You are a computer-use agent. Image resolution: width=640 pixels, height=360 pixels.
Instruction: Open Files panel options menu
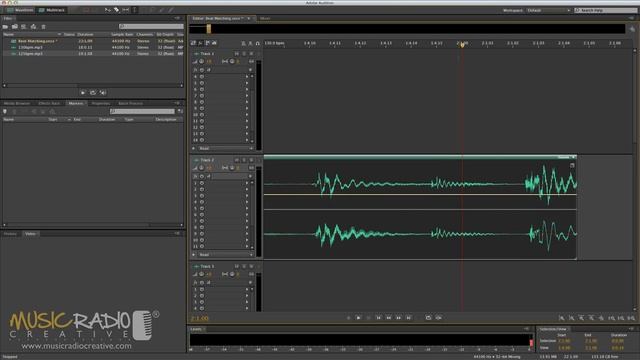(x=177, y=18)
